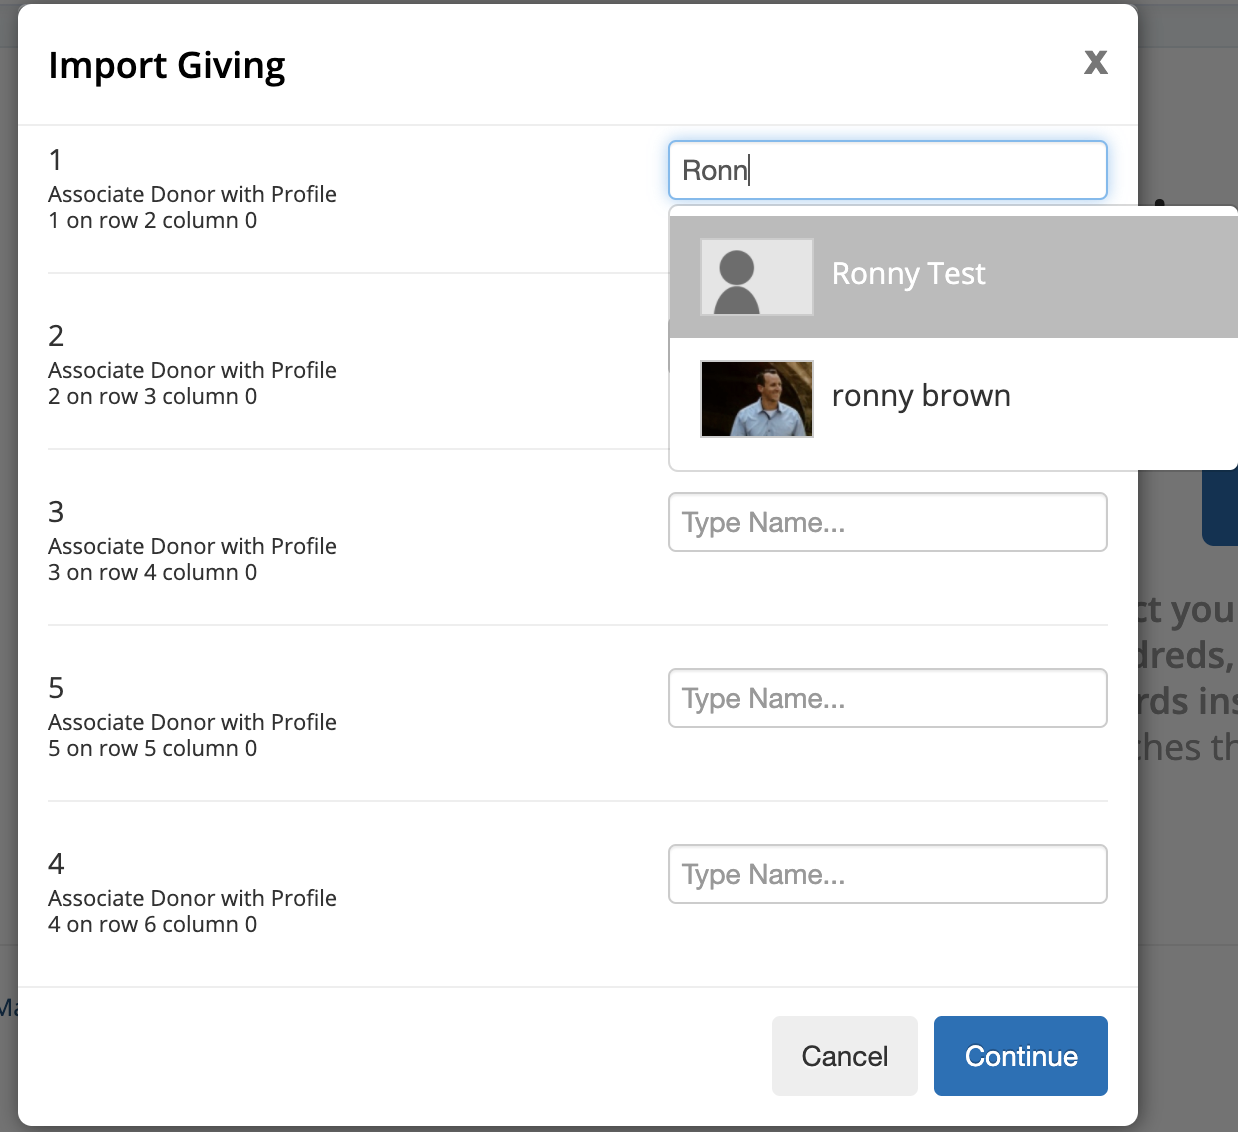
Task: Focus the Type Name field for donor 4
Action: pos(887,874)
